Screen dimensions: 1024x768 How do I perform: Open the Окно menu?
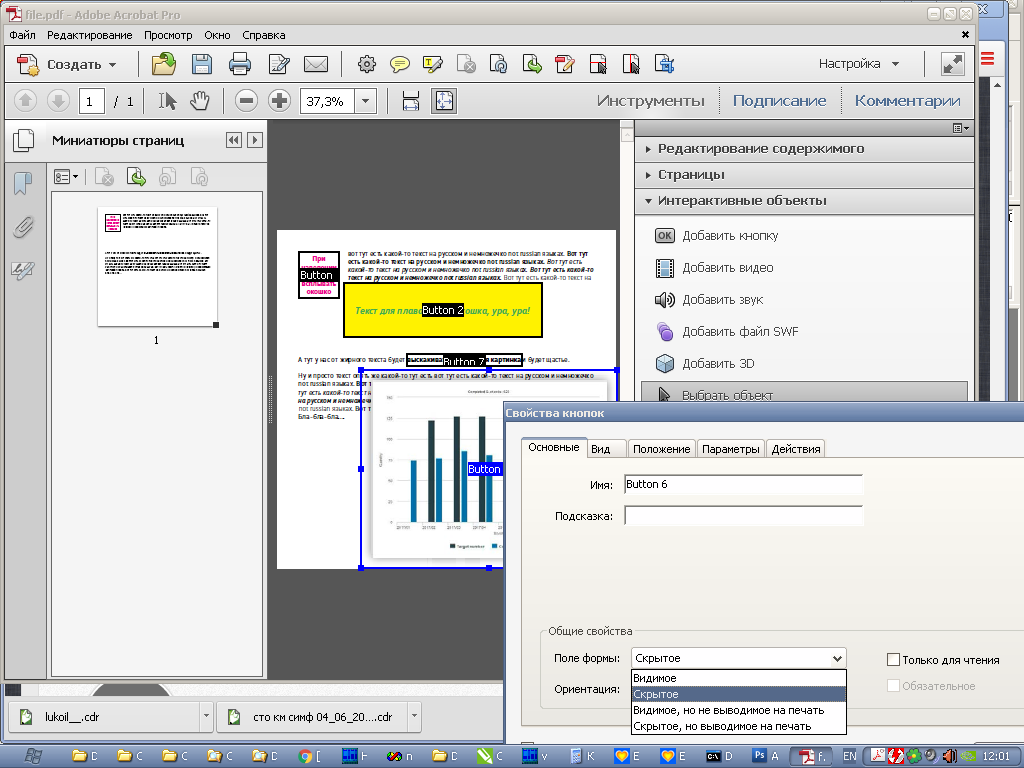[217, 35]
